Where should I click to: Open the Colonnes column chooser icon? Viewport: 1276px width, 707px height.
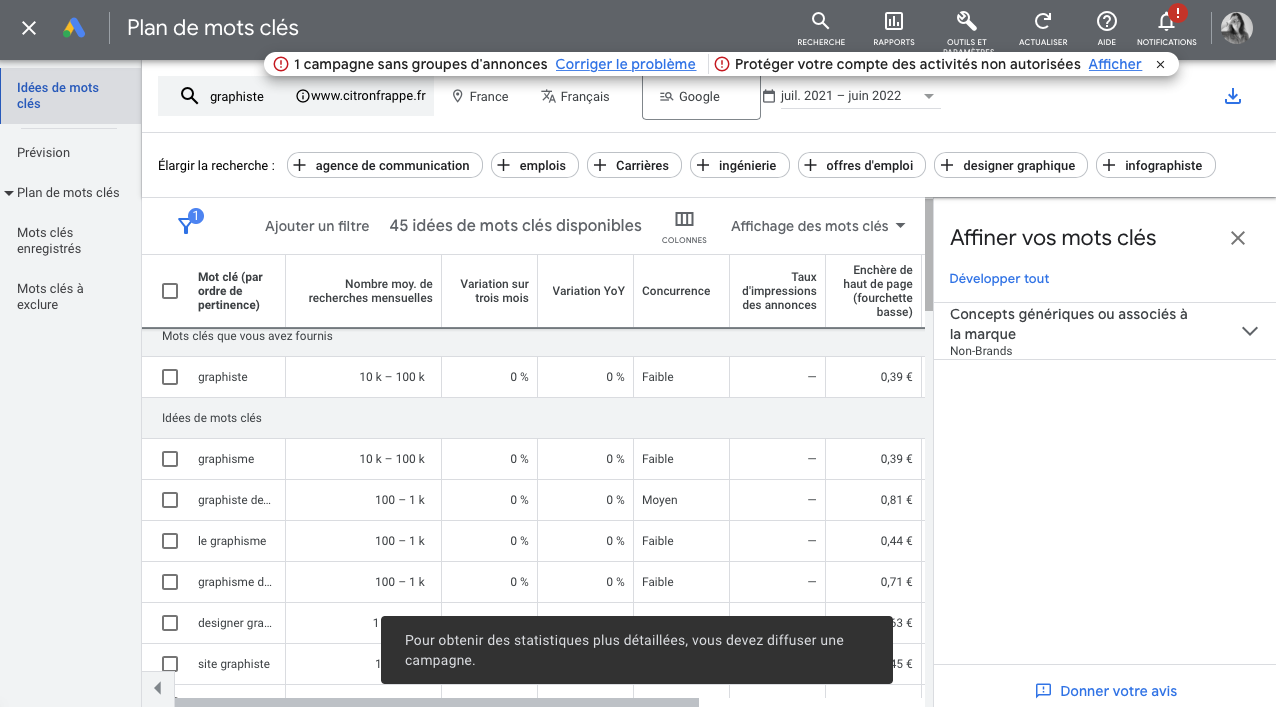tap(684, 219)
